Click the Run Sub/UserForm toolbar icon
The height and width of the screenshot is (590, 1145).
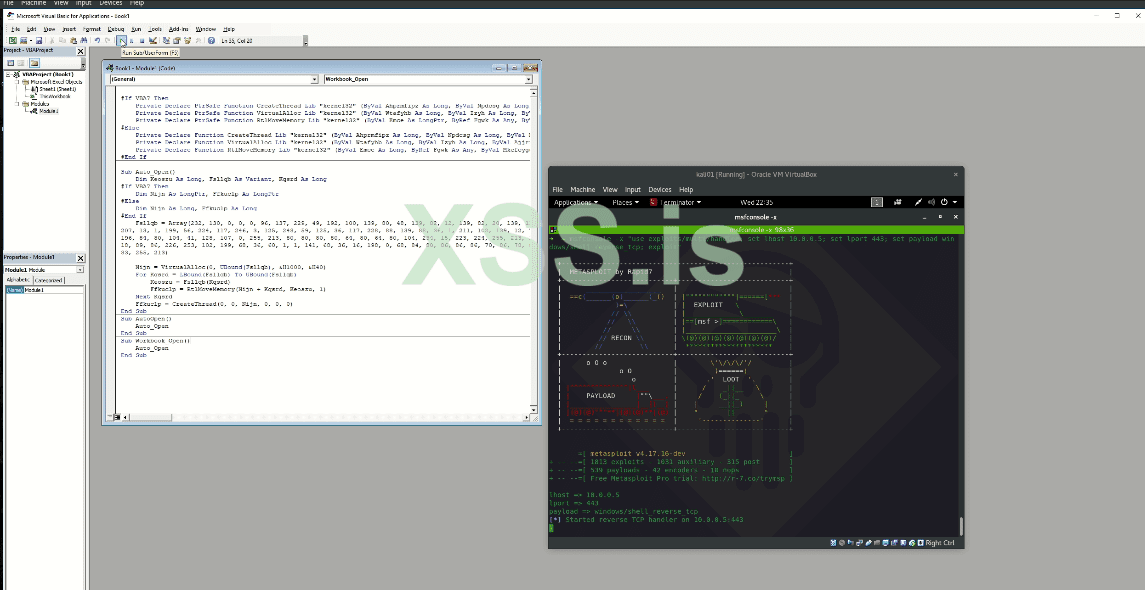122,40
